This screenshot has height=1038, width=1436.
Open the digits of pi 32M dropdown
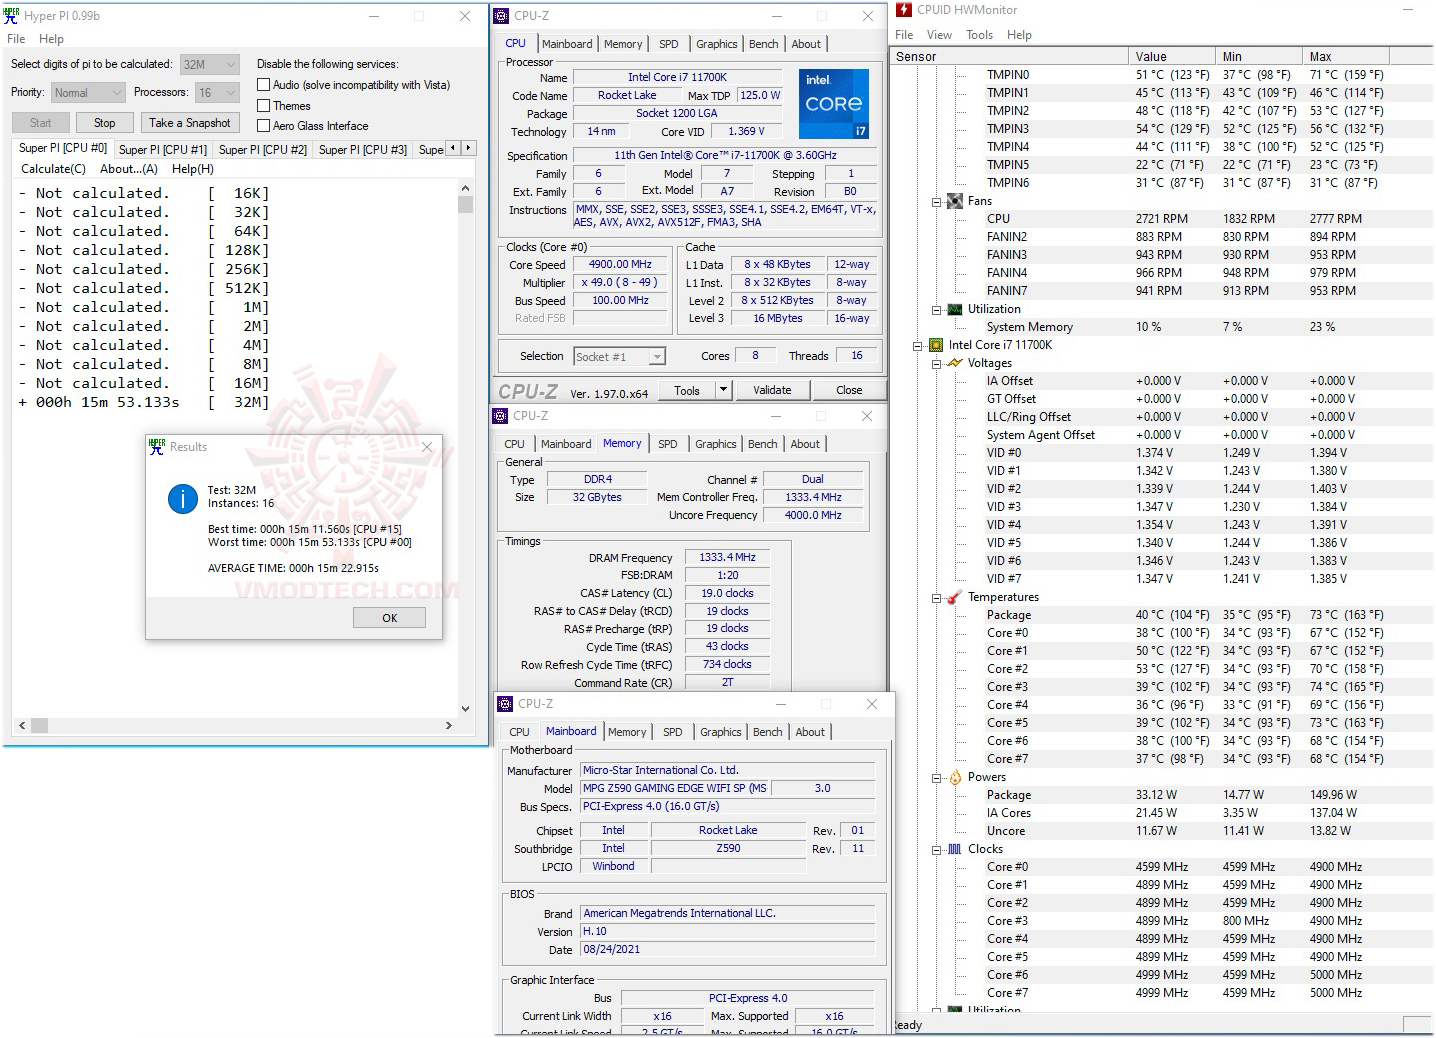(210, 64)
